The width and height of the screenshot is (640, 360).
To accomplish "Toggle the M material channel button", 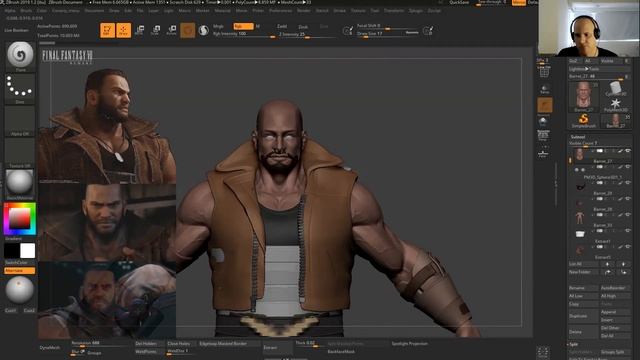I will 258,26.
